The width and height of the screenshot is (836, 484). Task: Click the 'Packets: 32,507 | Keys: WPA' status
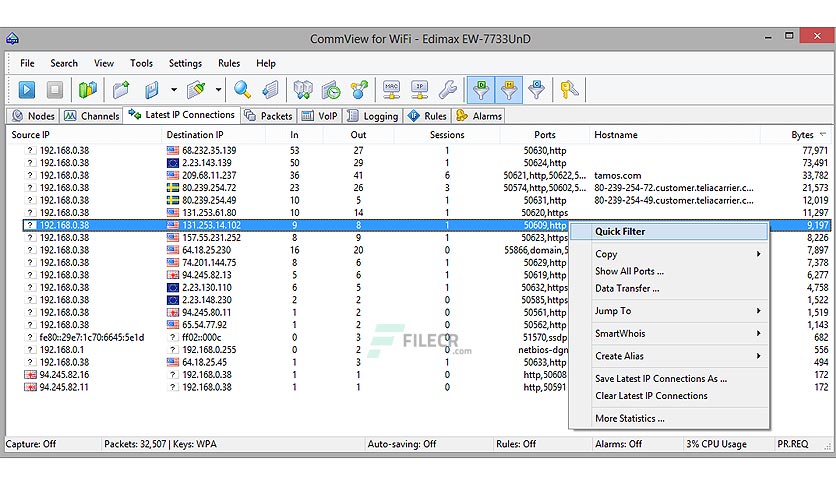[160, 444]
